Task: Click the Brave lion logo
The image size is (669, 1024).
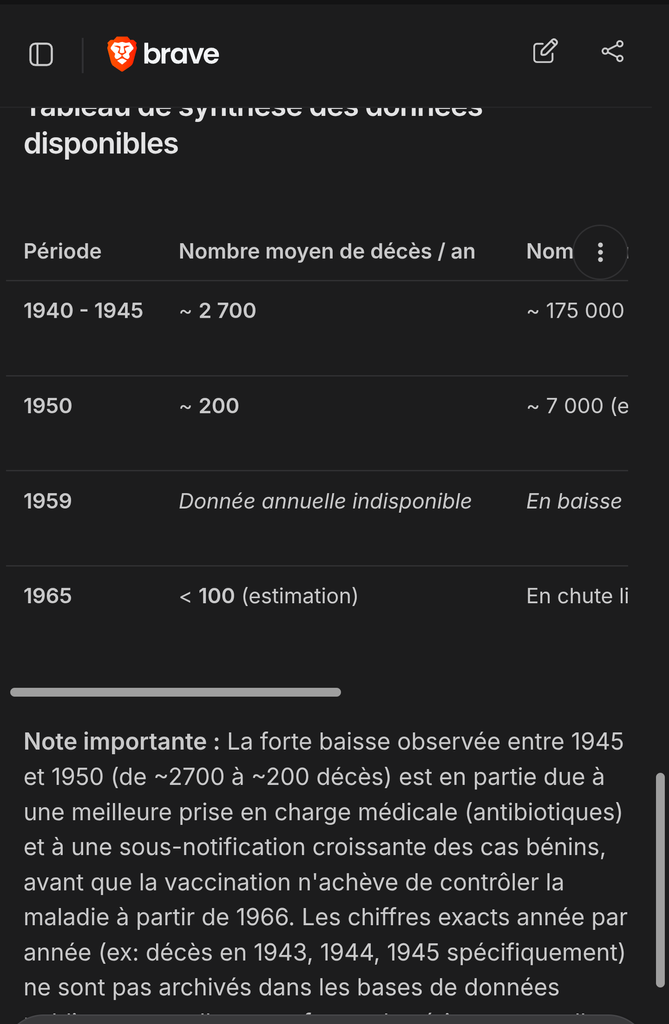Action: (x=122, y=54)
